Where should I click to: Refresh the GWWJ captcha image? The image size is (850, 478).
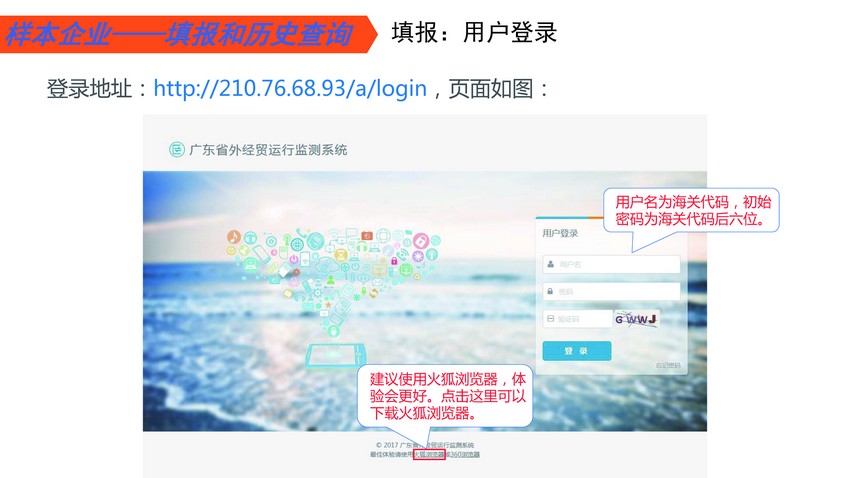[x=636, y=319]
